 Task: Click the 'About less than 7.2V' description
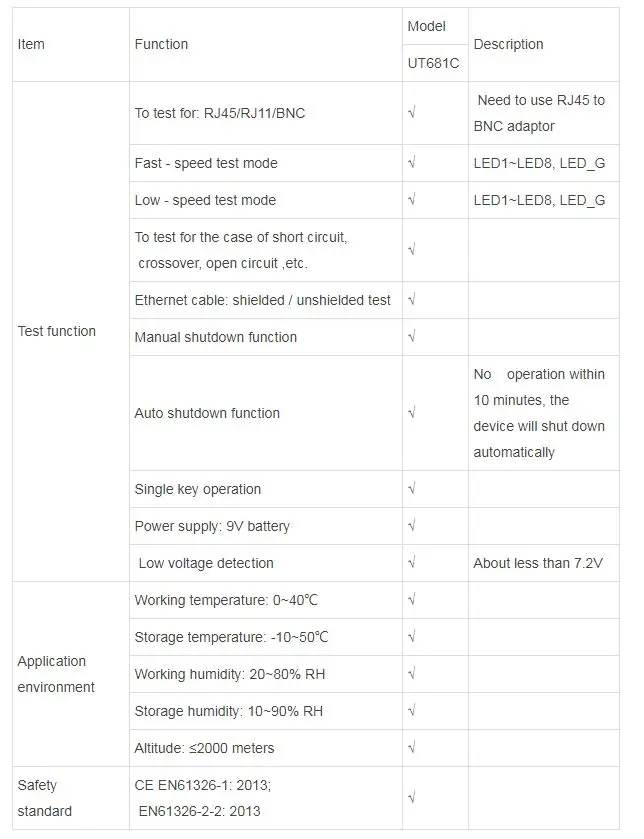coord(538,563)
